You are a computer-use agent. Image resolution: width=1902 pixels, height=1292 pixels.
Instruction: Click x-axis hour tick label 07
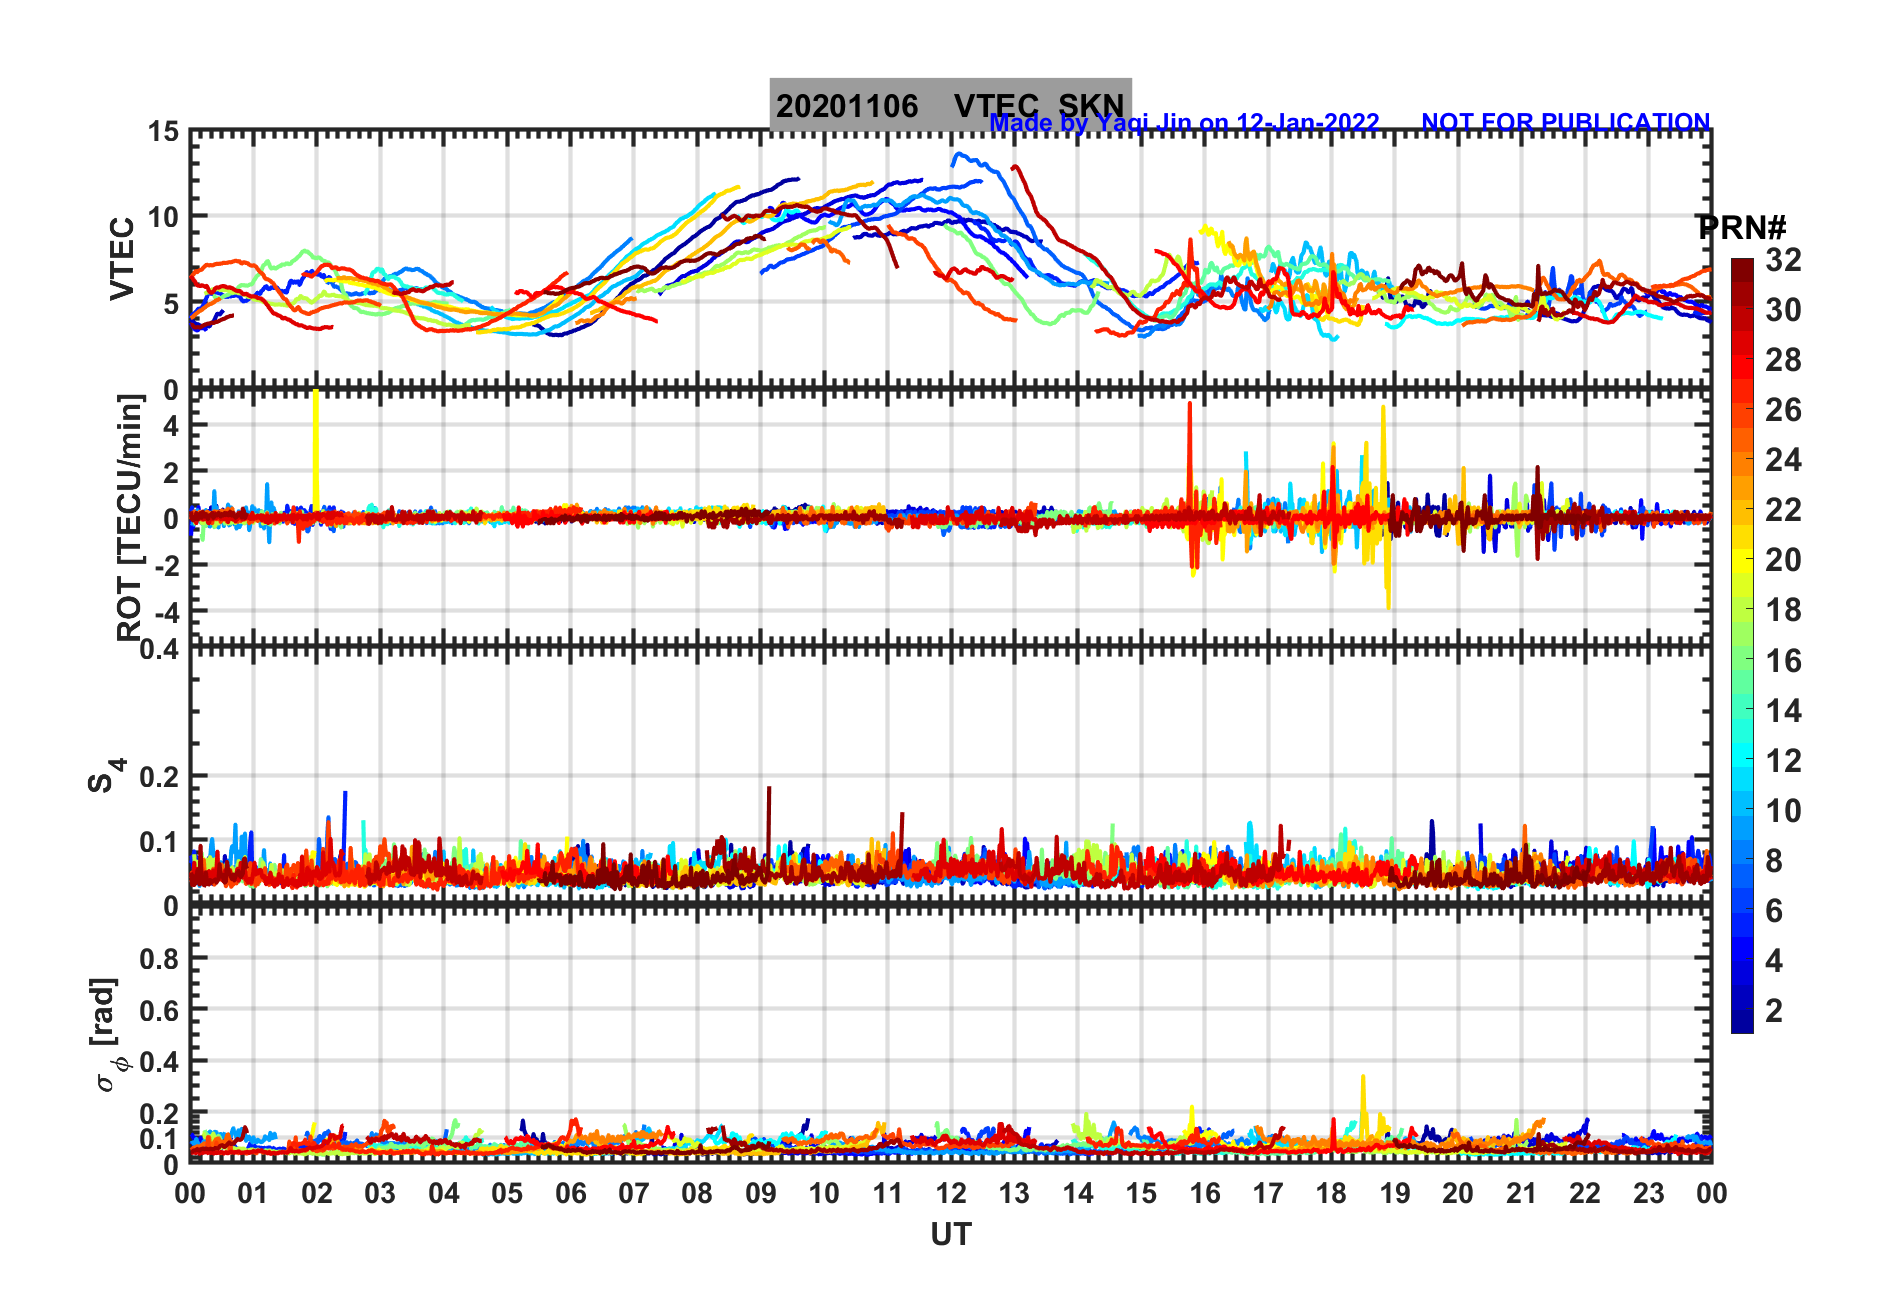(x=634, y=1193)
